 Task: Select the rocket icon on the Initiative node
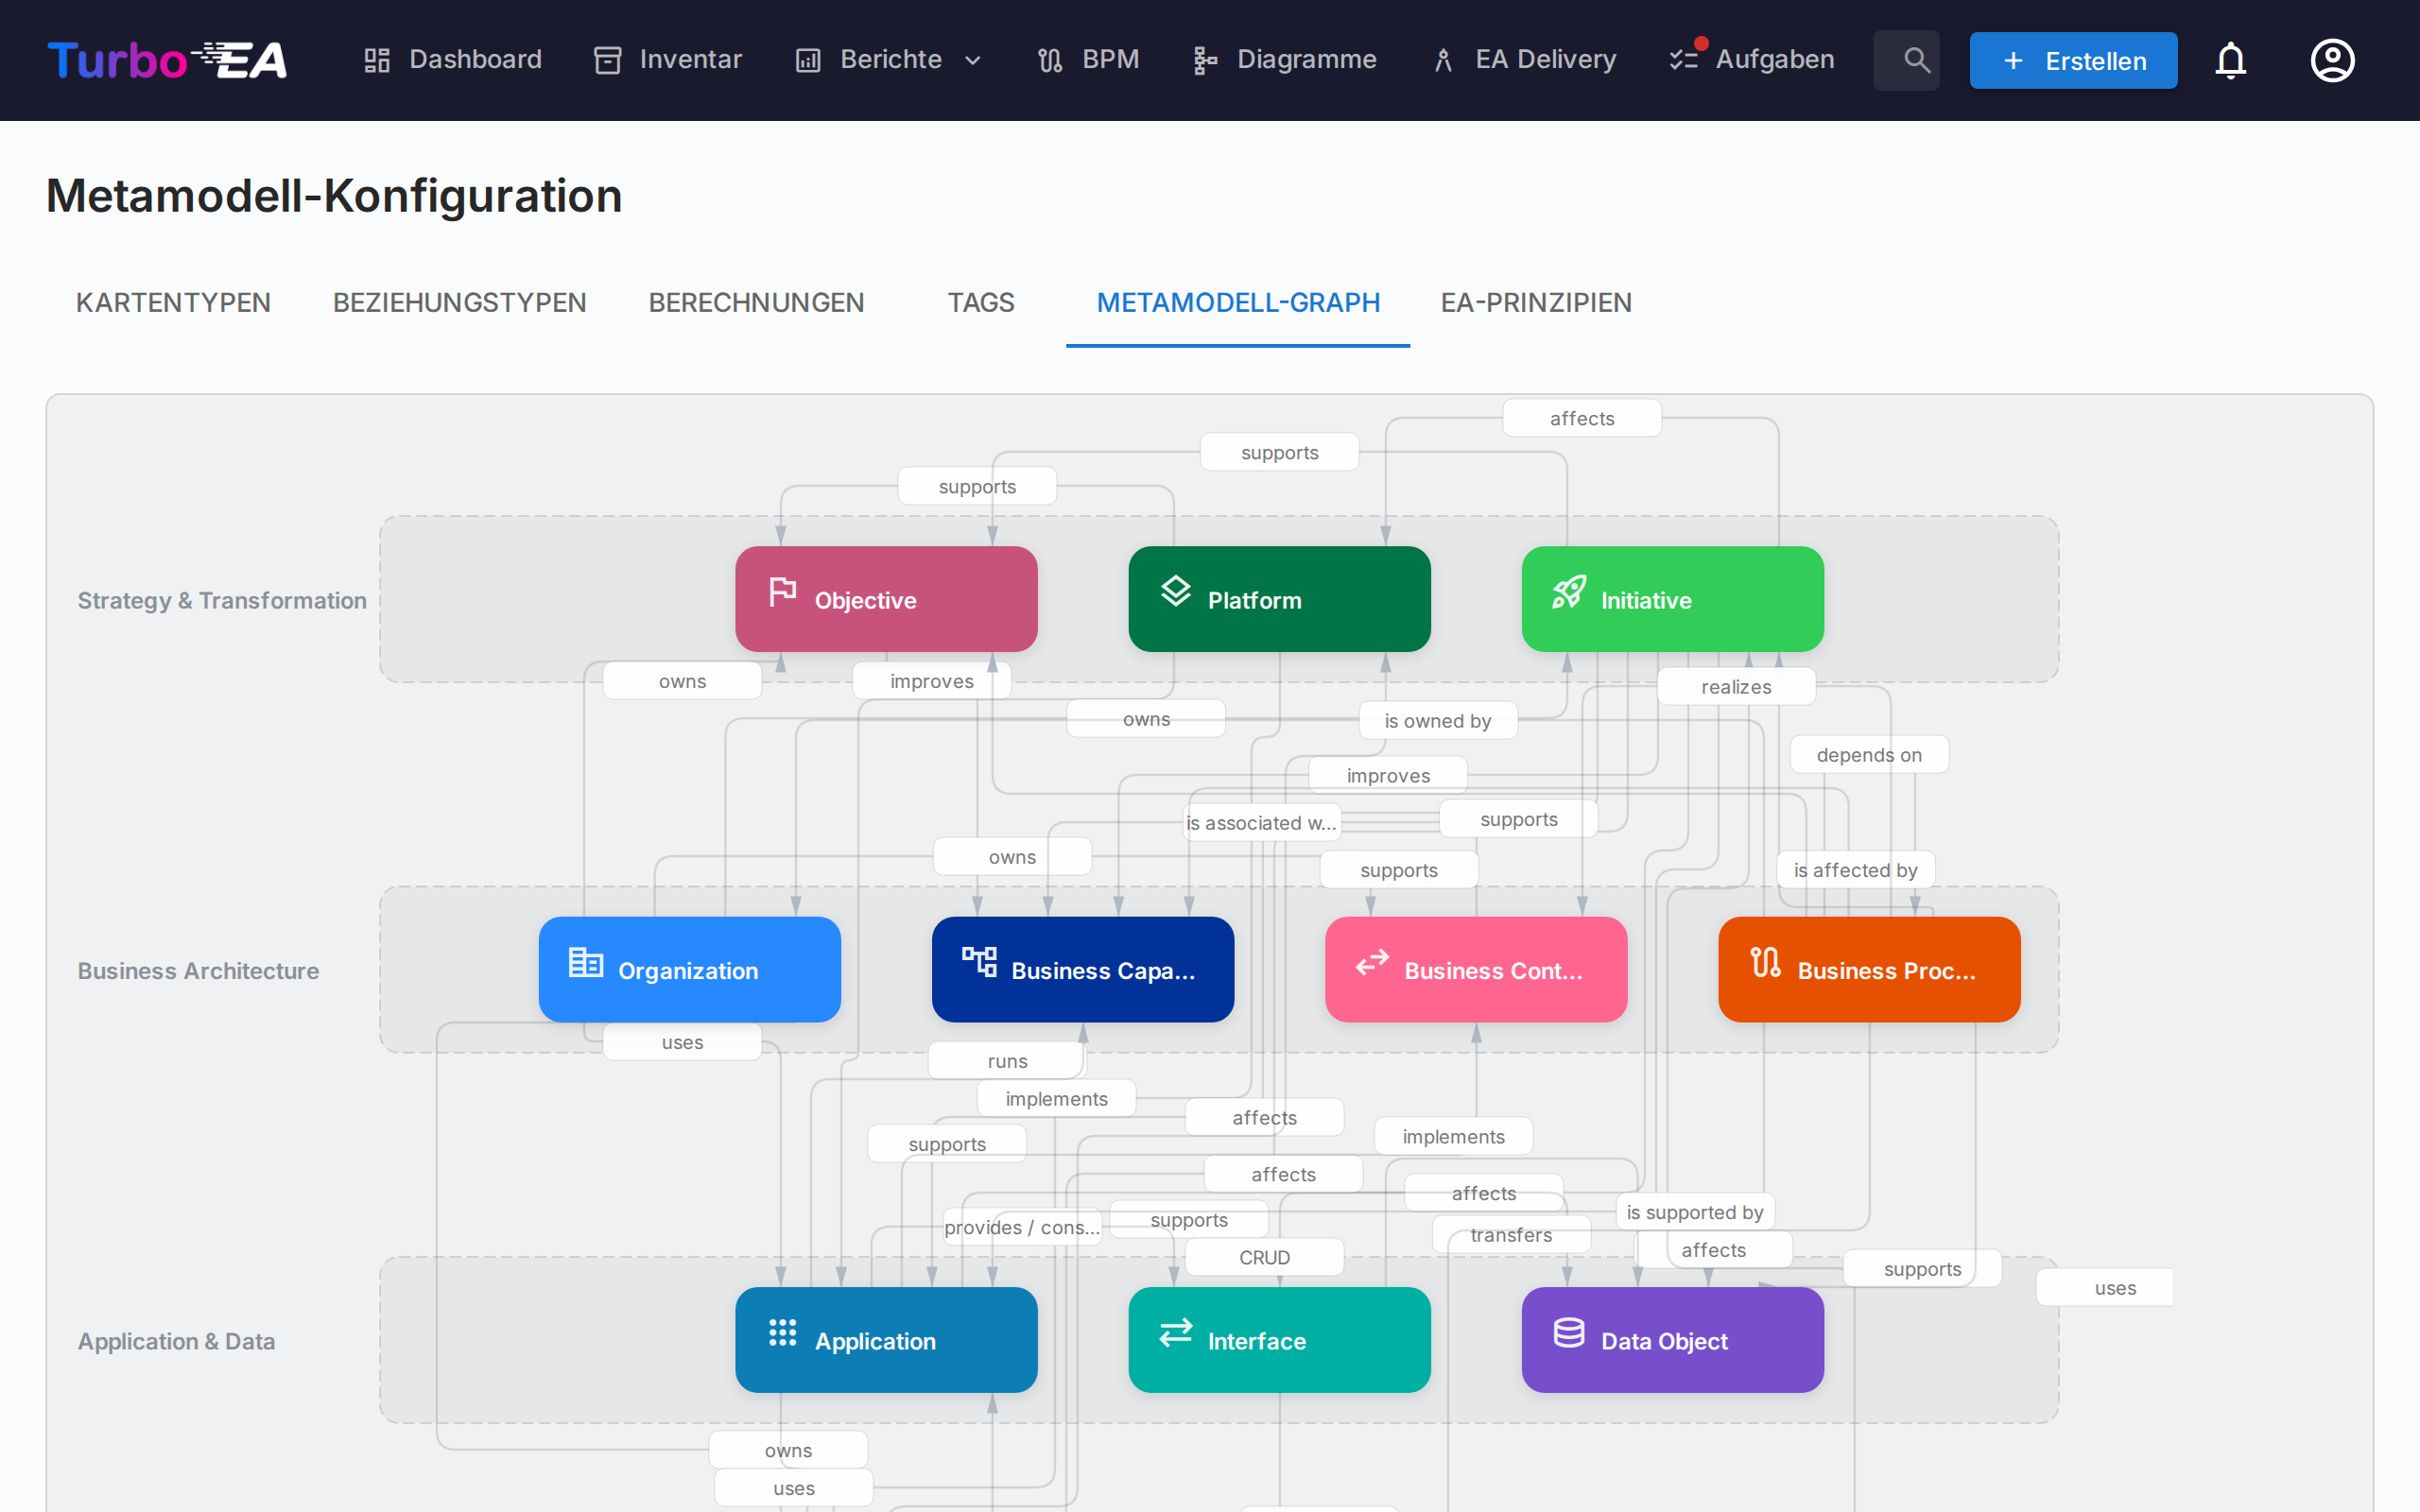[x=1568, y=591]
